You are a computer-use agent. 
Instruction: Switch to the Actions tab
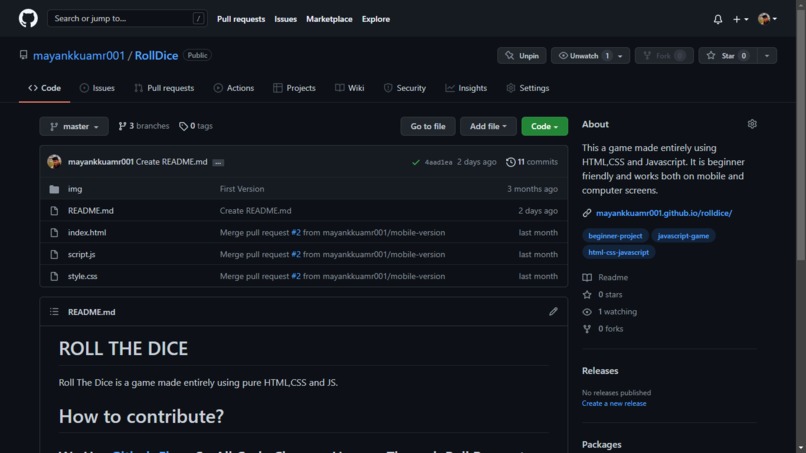234,88
